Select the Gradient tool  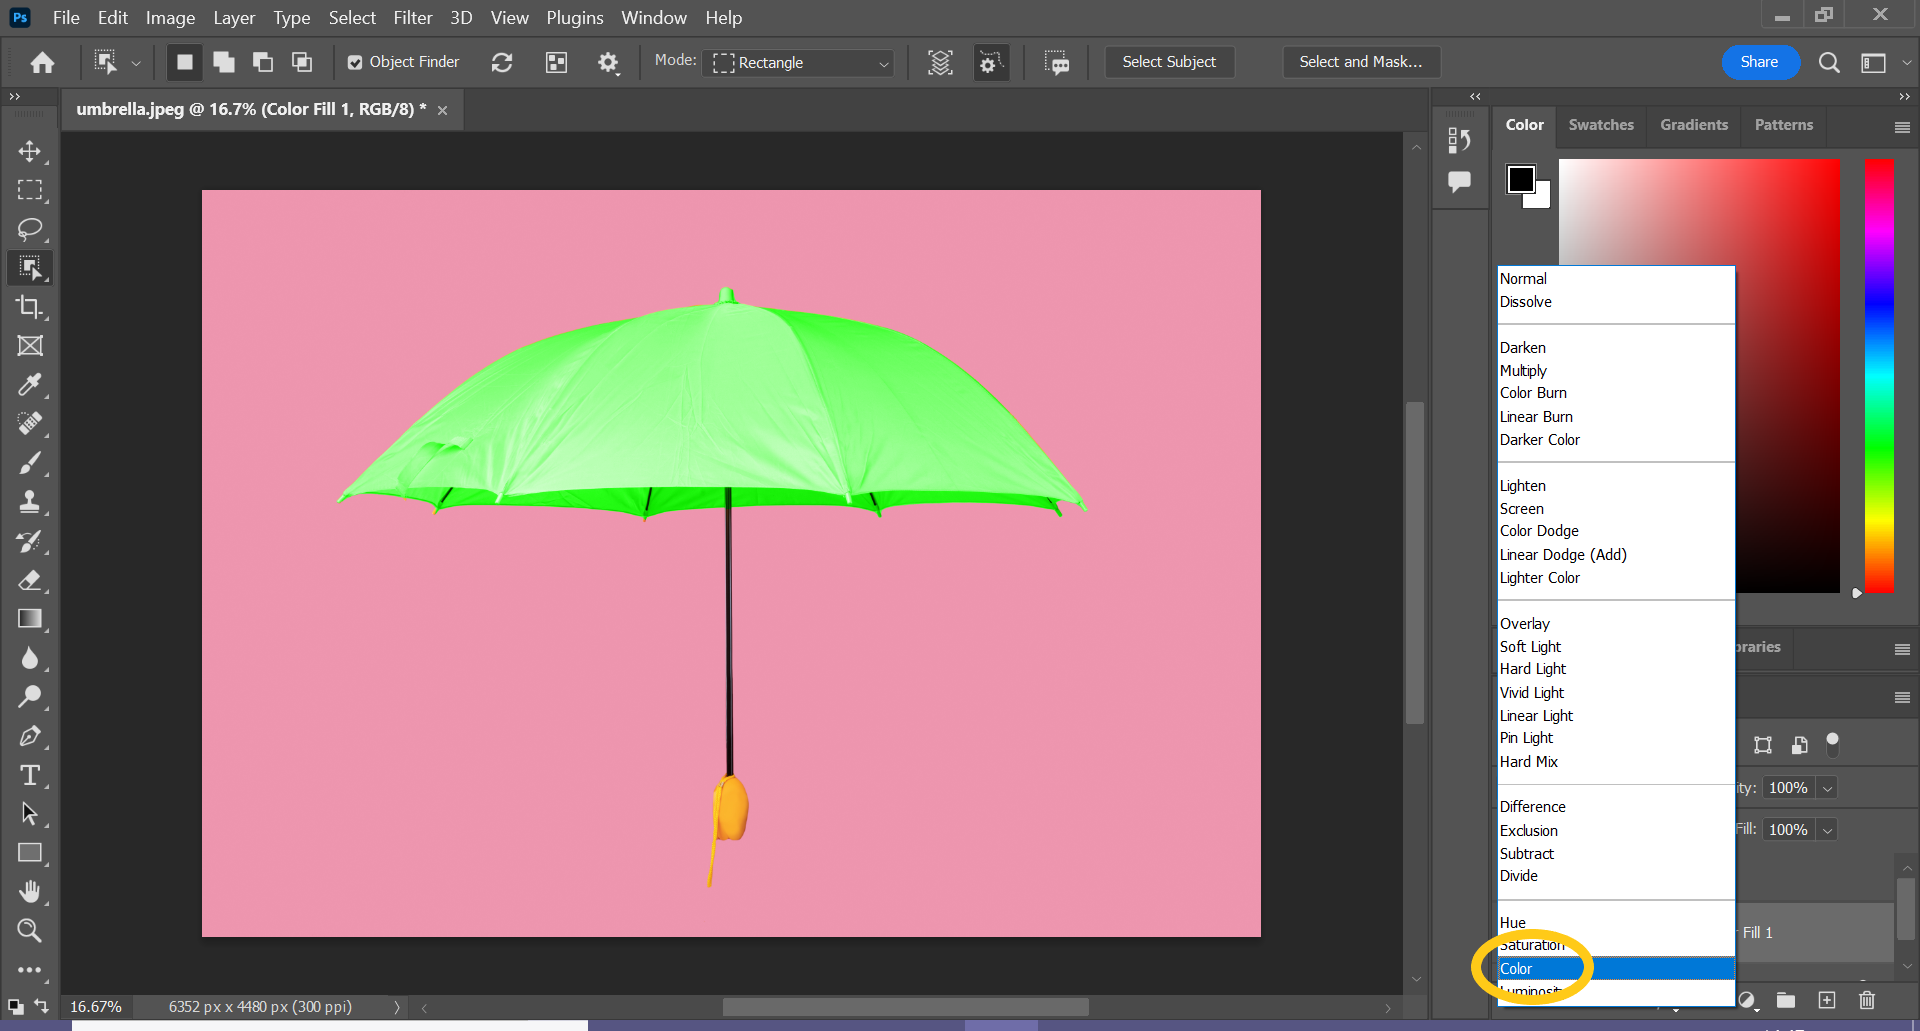(30, 619)
